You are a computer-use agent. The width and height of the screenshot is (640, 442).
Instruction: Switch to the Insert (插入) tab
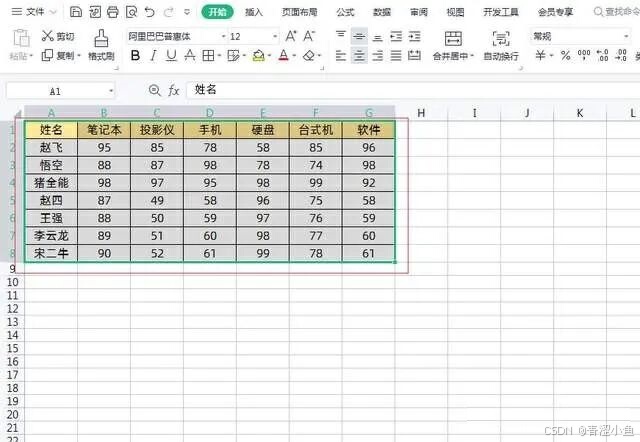[x=253, y=12]
